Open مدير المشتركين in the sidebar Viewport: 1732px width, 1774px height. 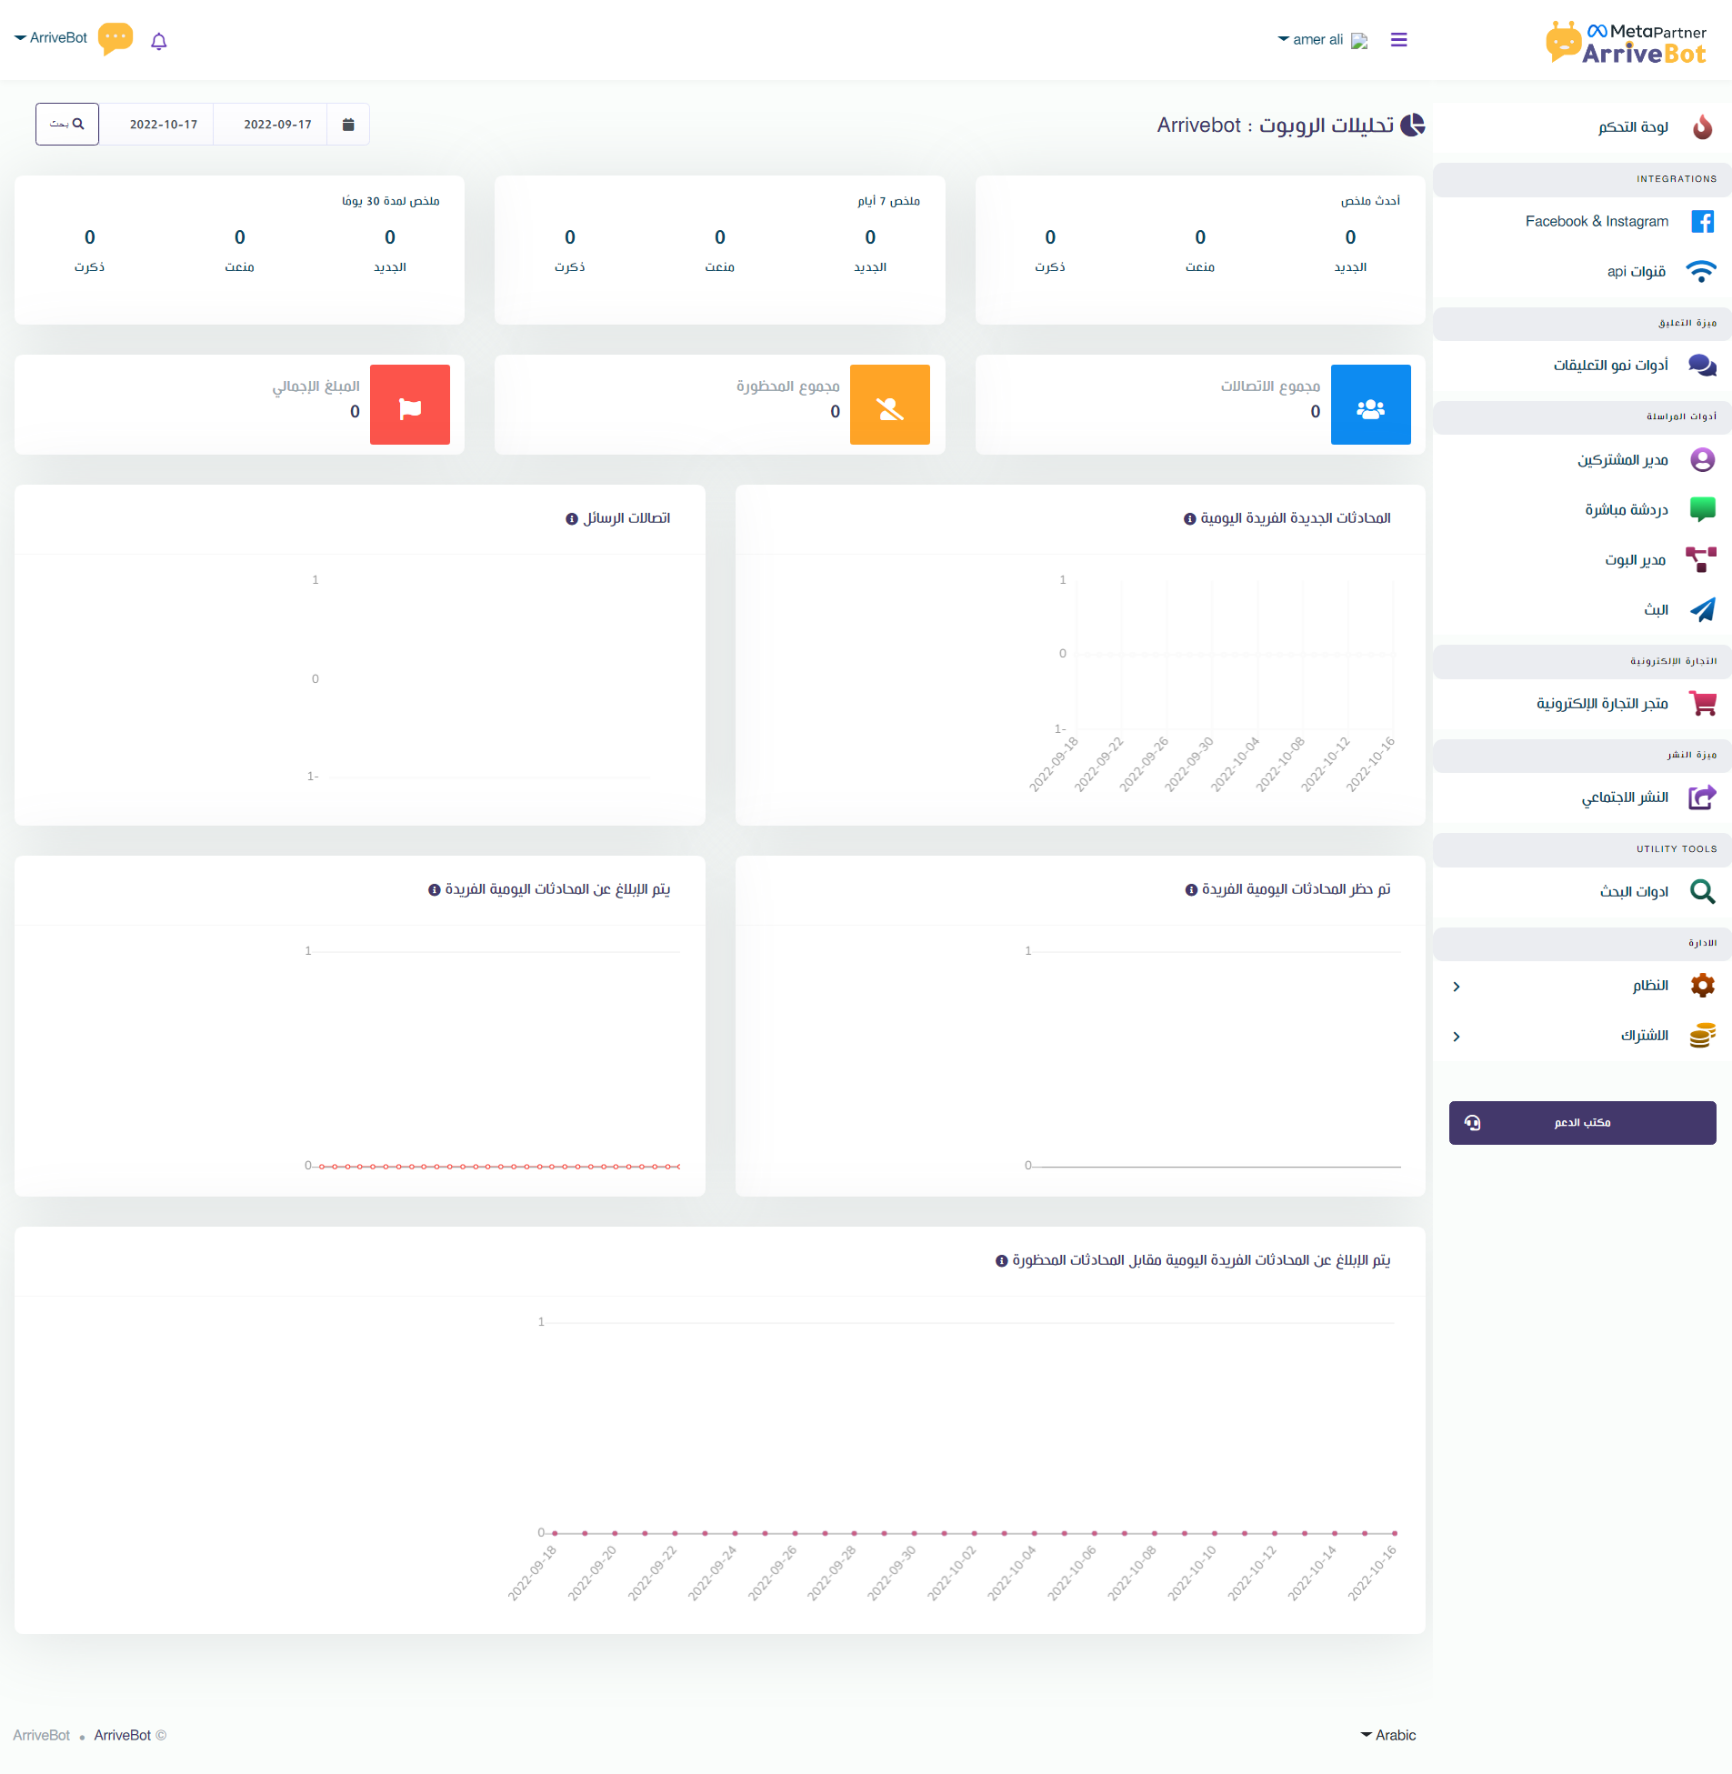click(1622, 460)
